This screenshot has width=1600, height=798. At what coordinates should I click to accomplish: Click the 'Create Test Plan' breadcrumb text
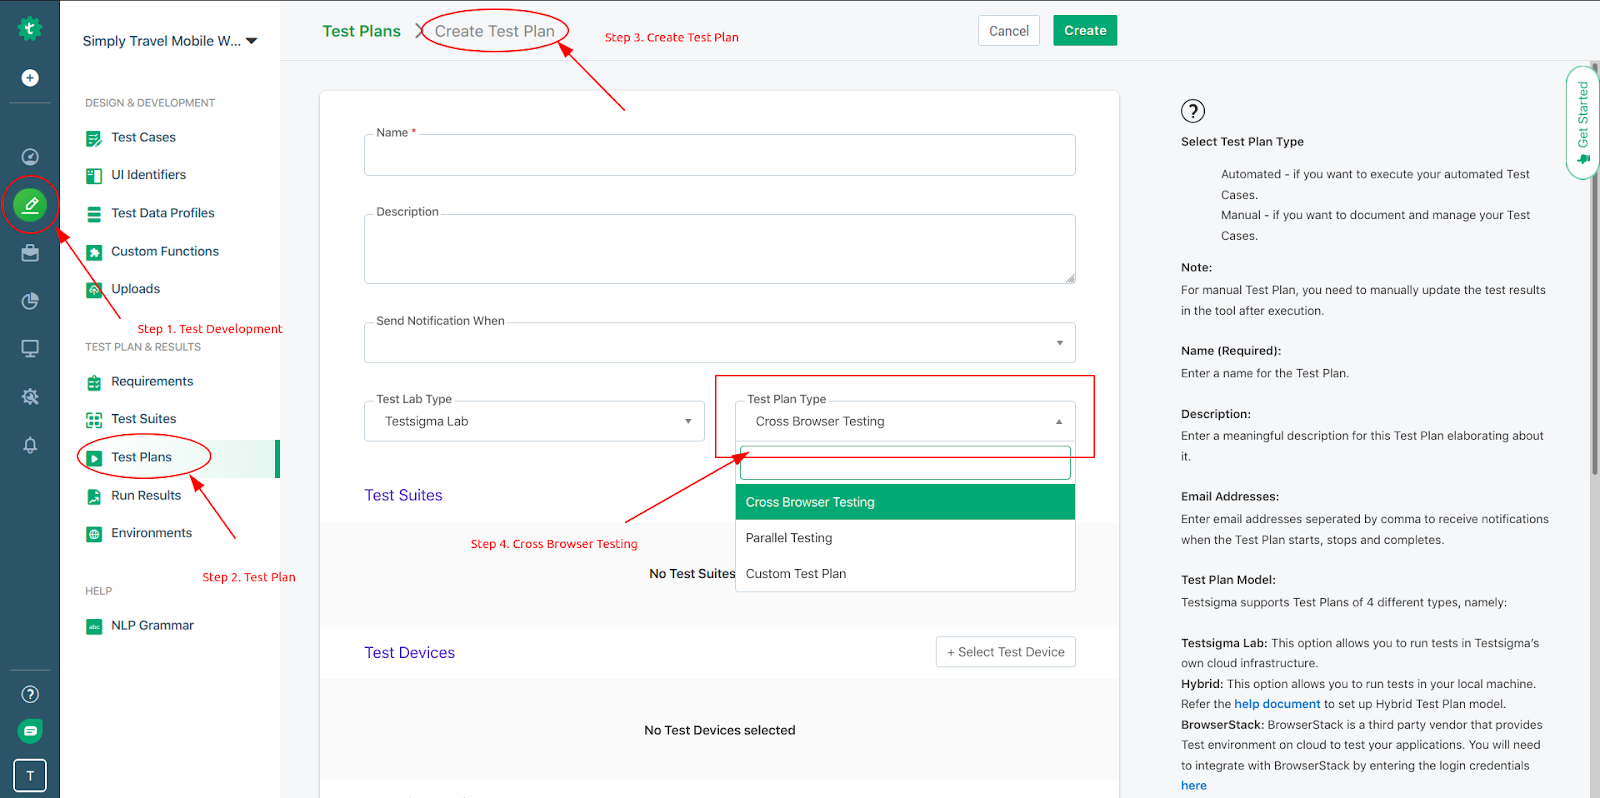click(x=494, y=31)
